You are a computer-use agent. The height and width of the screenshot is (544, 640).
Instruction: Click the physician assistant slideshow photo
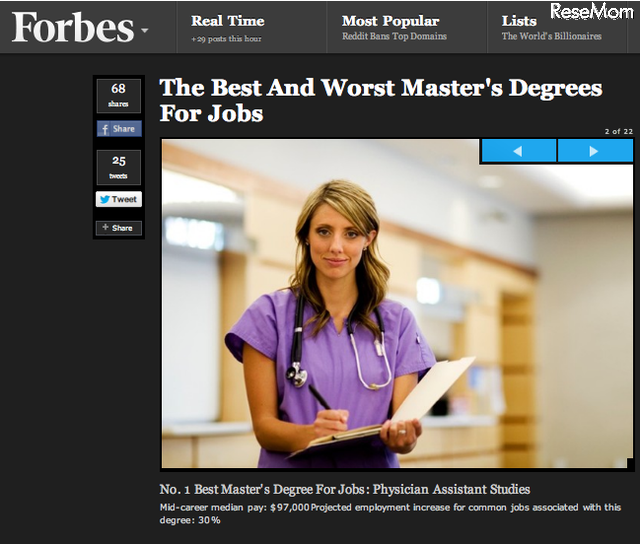point(397,303)
